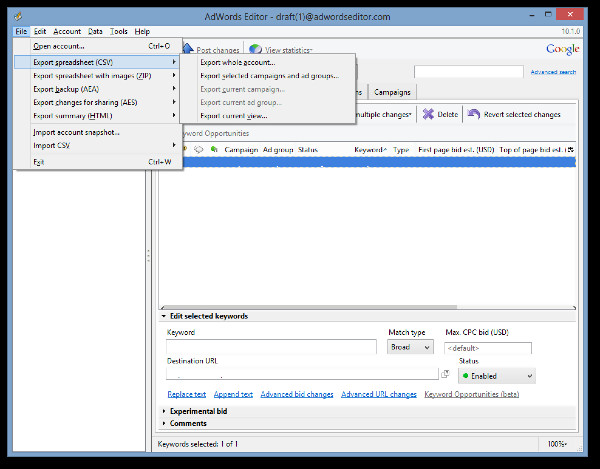
Task: Click the AdWords Editor title bar icon
Action: (x=18, y=16)
